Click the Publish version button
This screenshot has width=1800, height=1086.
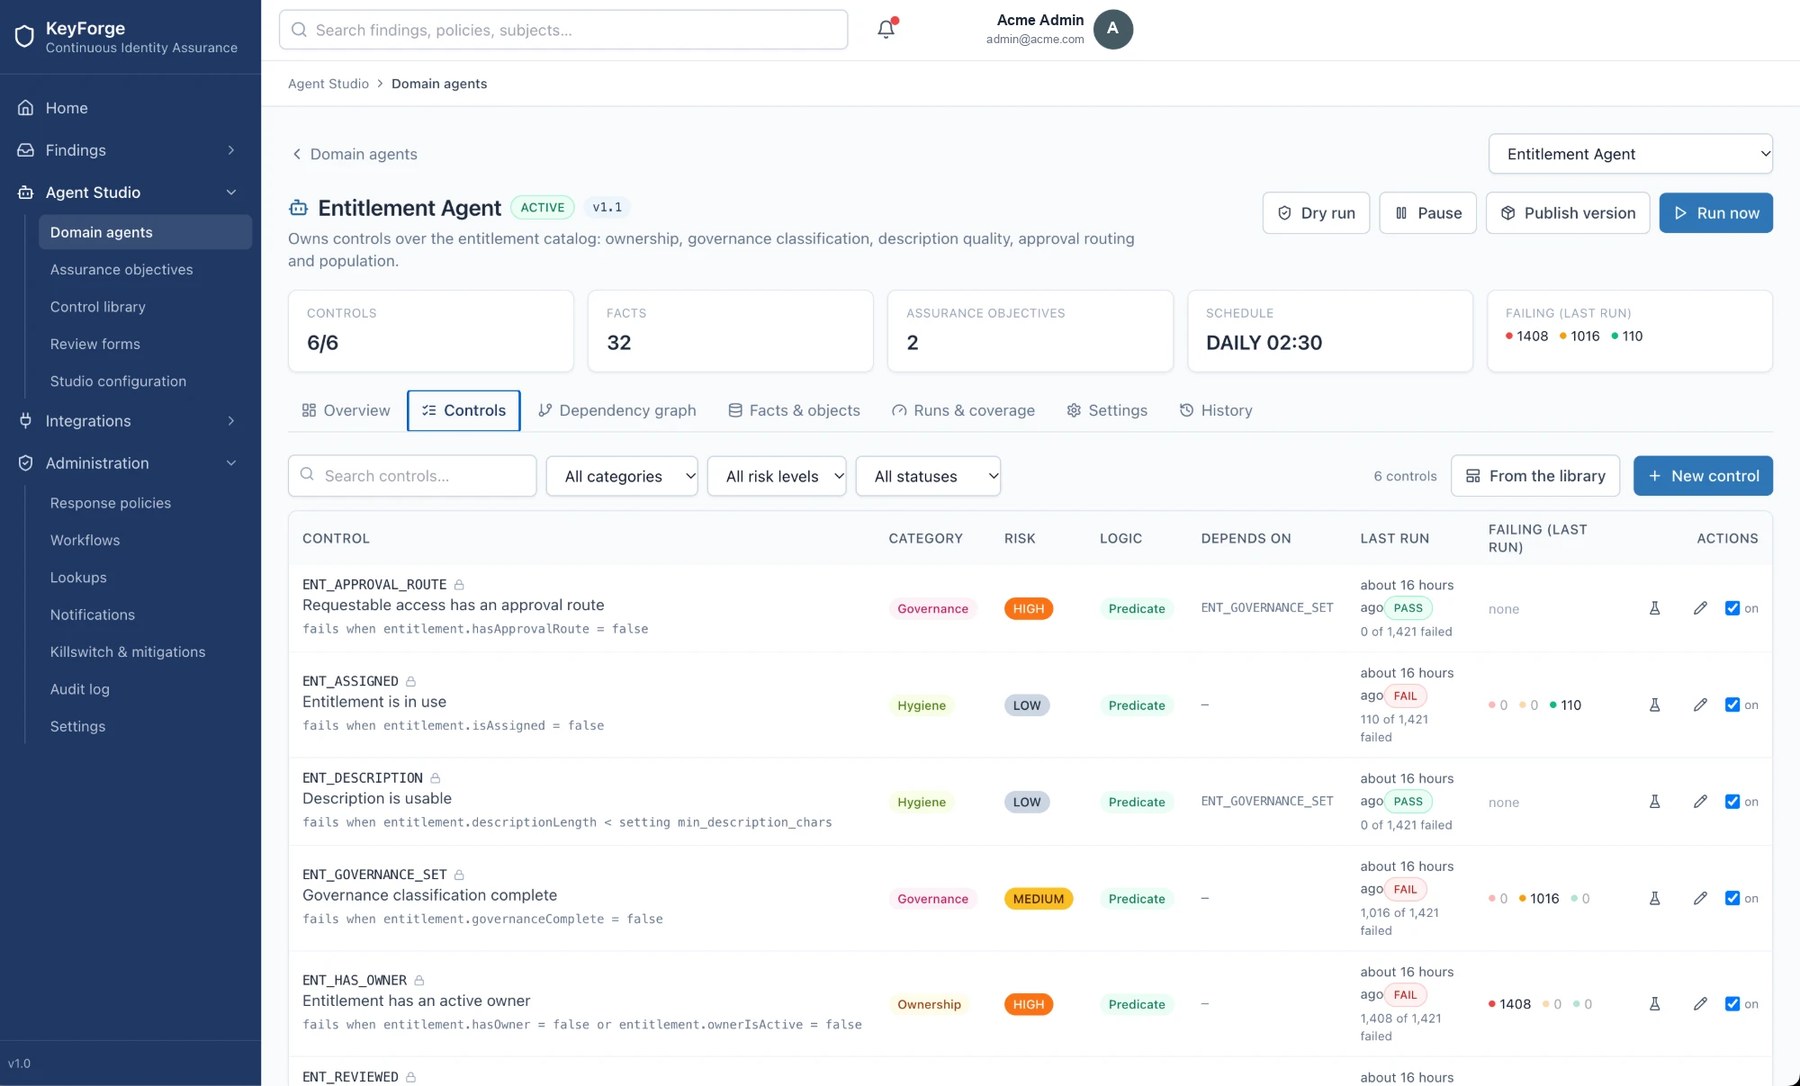pos(1568,213)
